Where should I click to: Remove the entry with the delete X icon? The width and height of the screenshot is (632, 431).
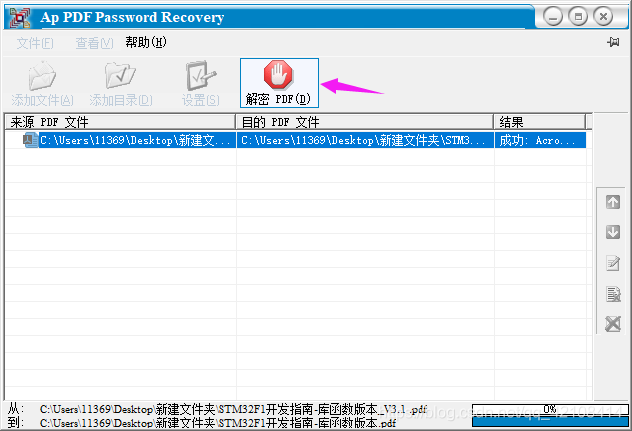pyautogui.click(x=613, y=324)
